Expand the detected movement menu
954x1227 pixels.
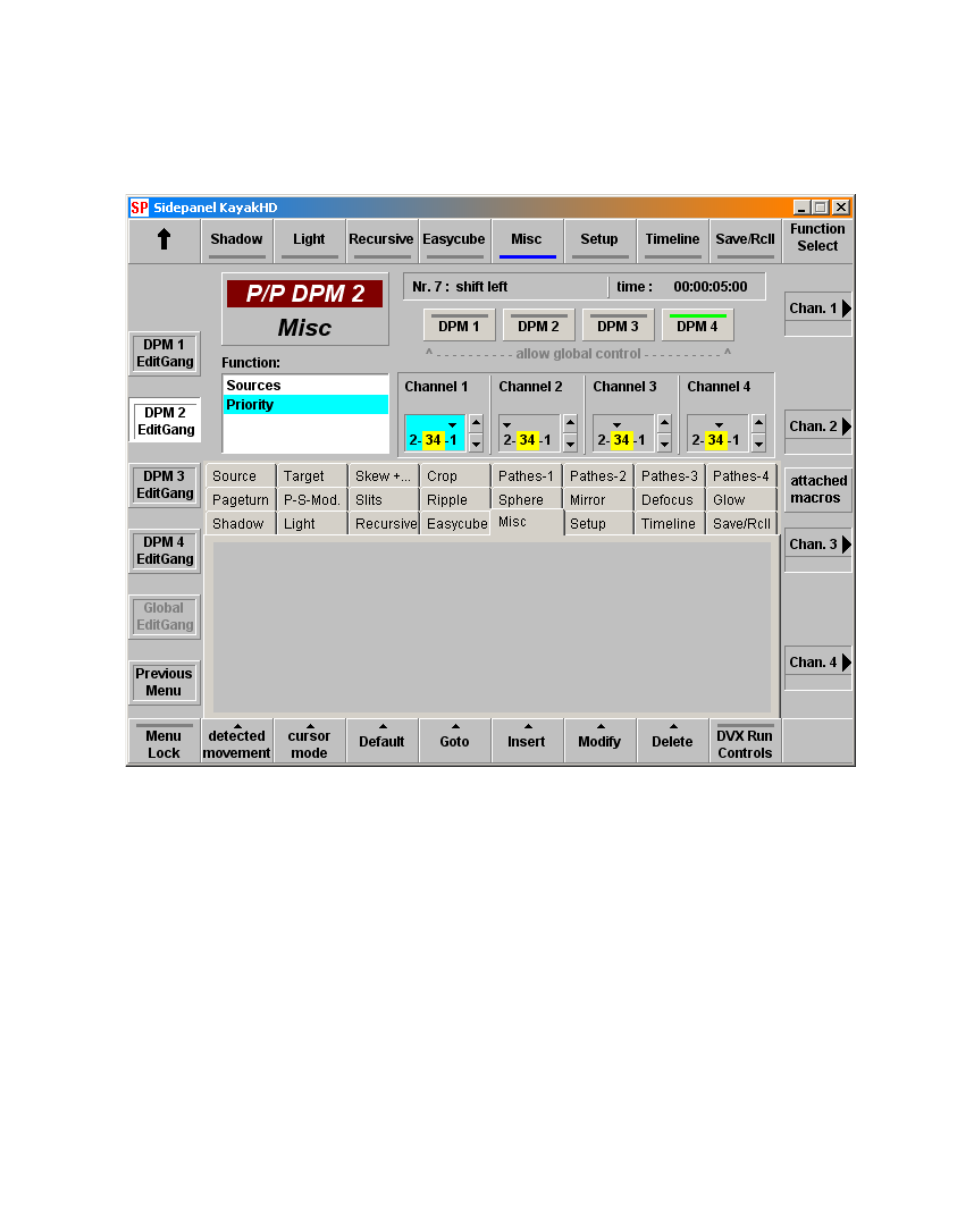237,742
